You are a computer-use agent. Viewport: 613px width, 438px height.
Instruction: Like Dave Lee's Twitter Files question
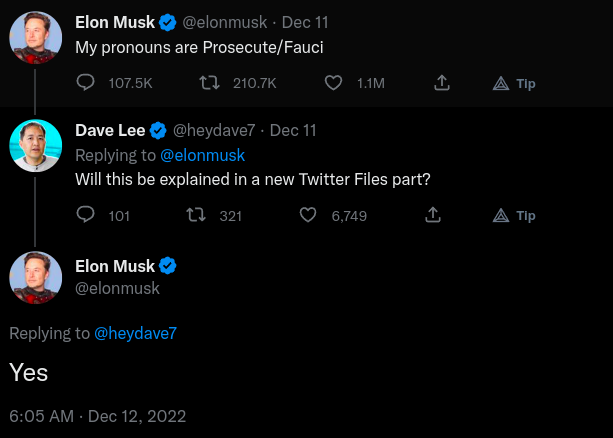coord(309,215)
